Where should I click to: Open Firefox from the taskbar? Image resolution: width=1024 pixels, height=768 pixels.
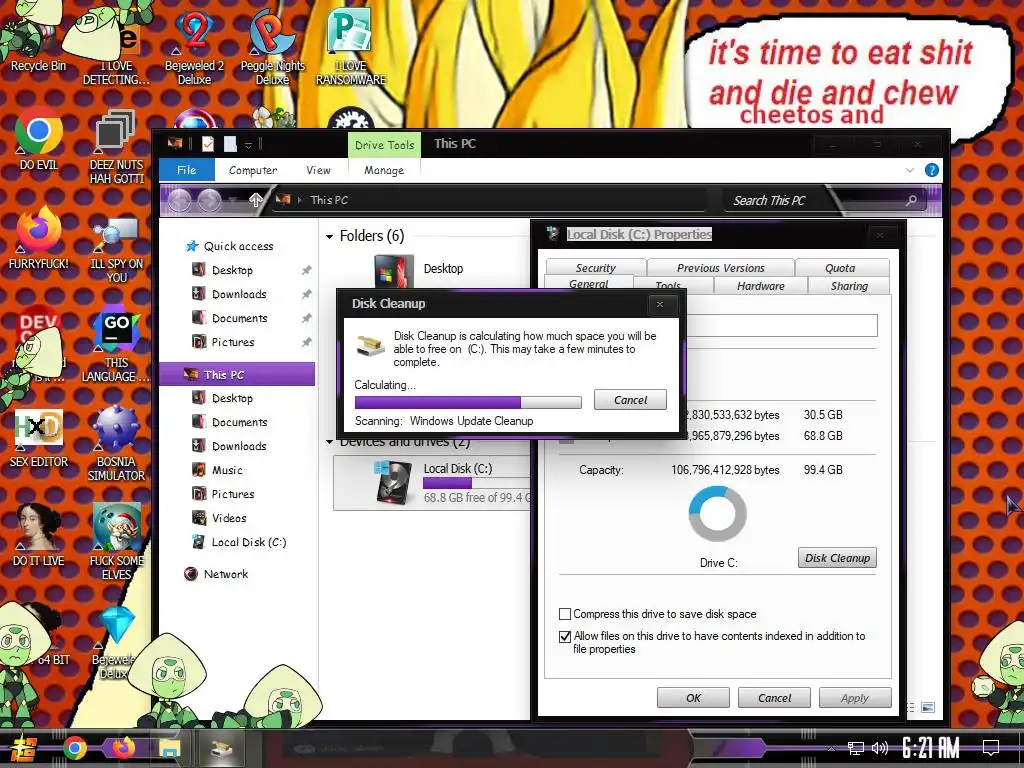tap(123, 747)
